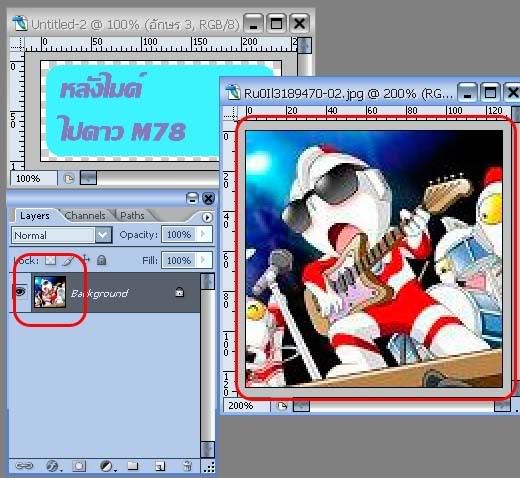Click ruler origin corner in Untitled-2 window
The height and width of the screenshot is (478, 520).
pos(17,44)
